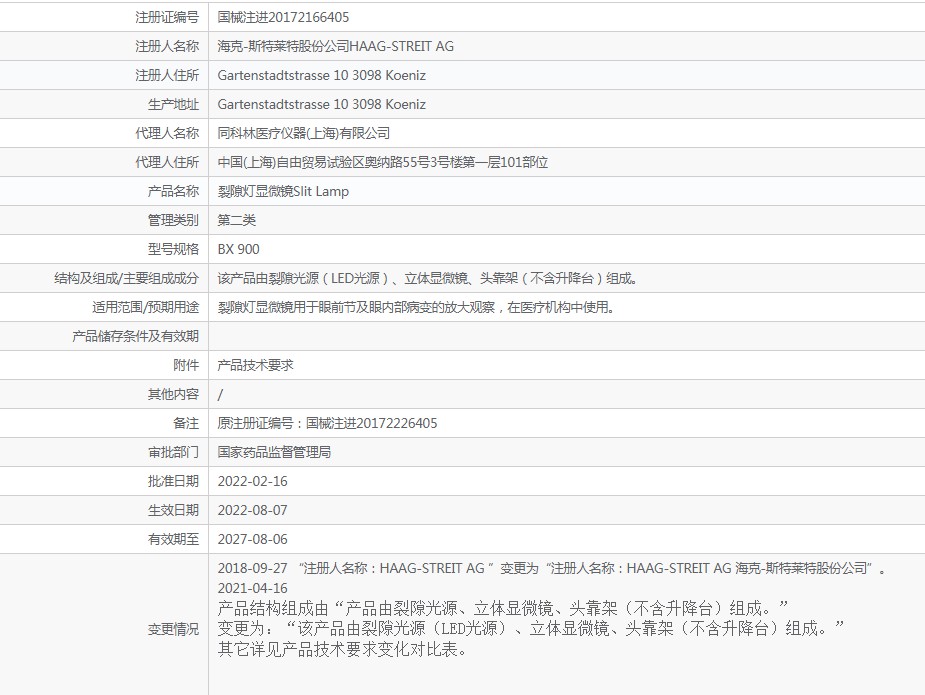This screenshot has height=695, width=925.
Task: Click the 产品名称 label
Action: (173, 191)
